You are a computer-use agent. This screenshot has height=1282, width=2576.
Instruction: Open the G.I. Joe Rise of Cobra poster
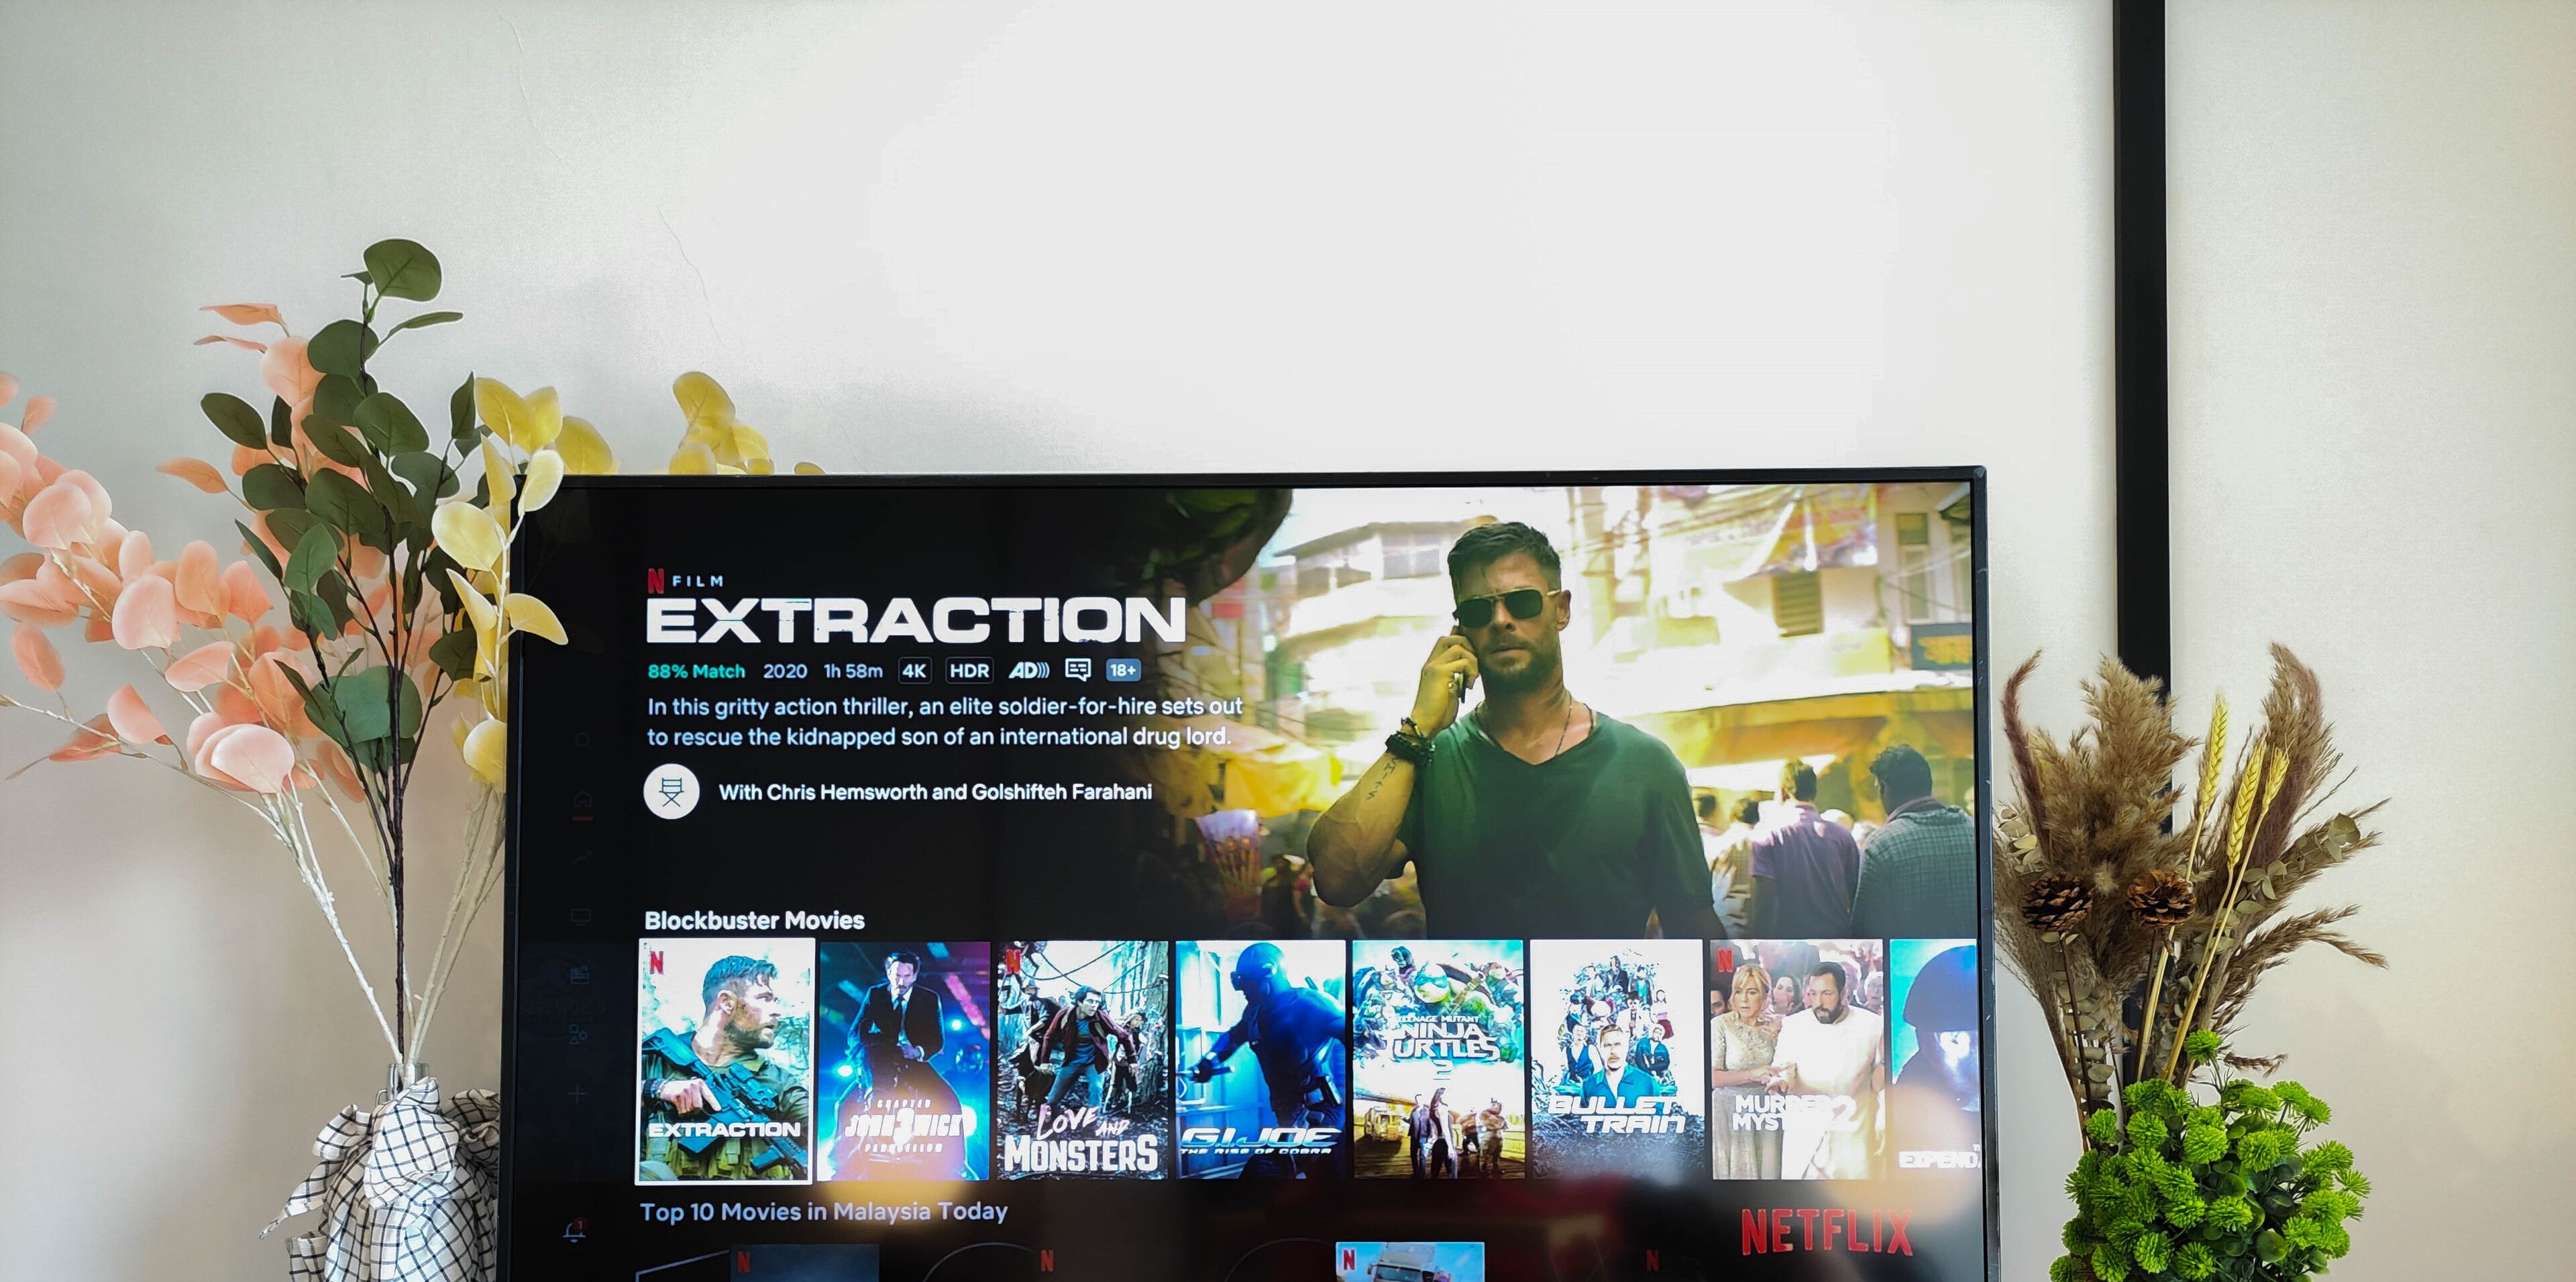pyautogui.click(x=1260, y=1060)
